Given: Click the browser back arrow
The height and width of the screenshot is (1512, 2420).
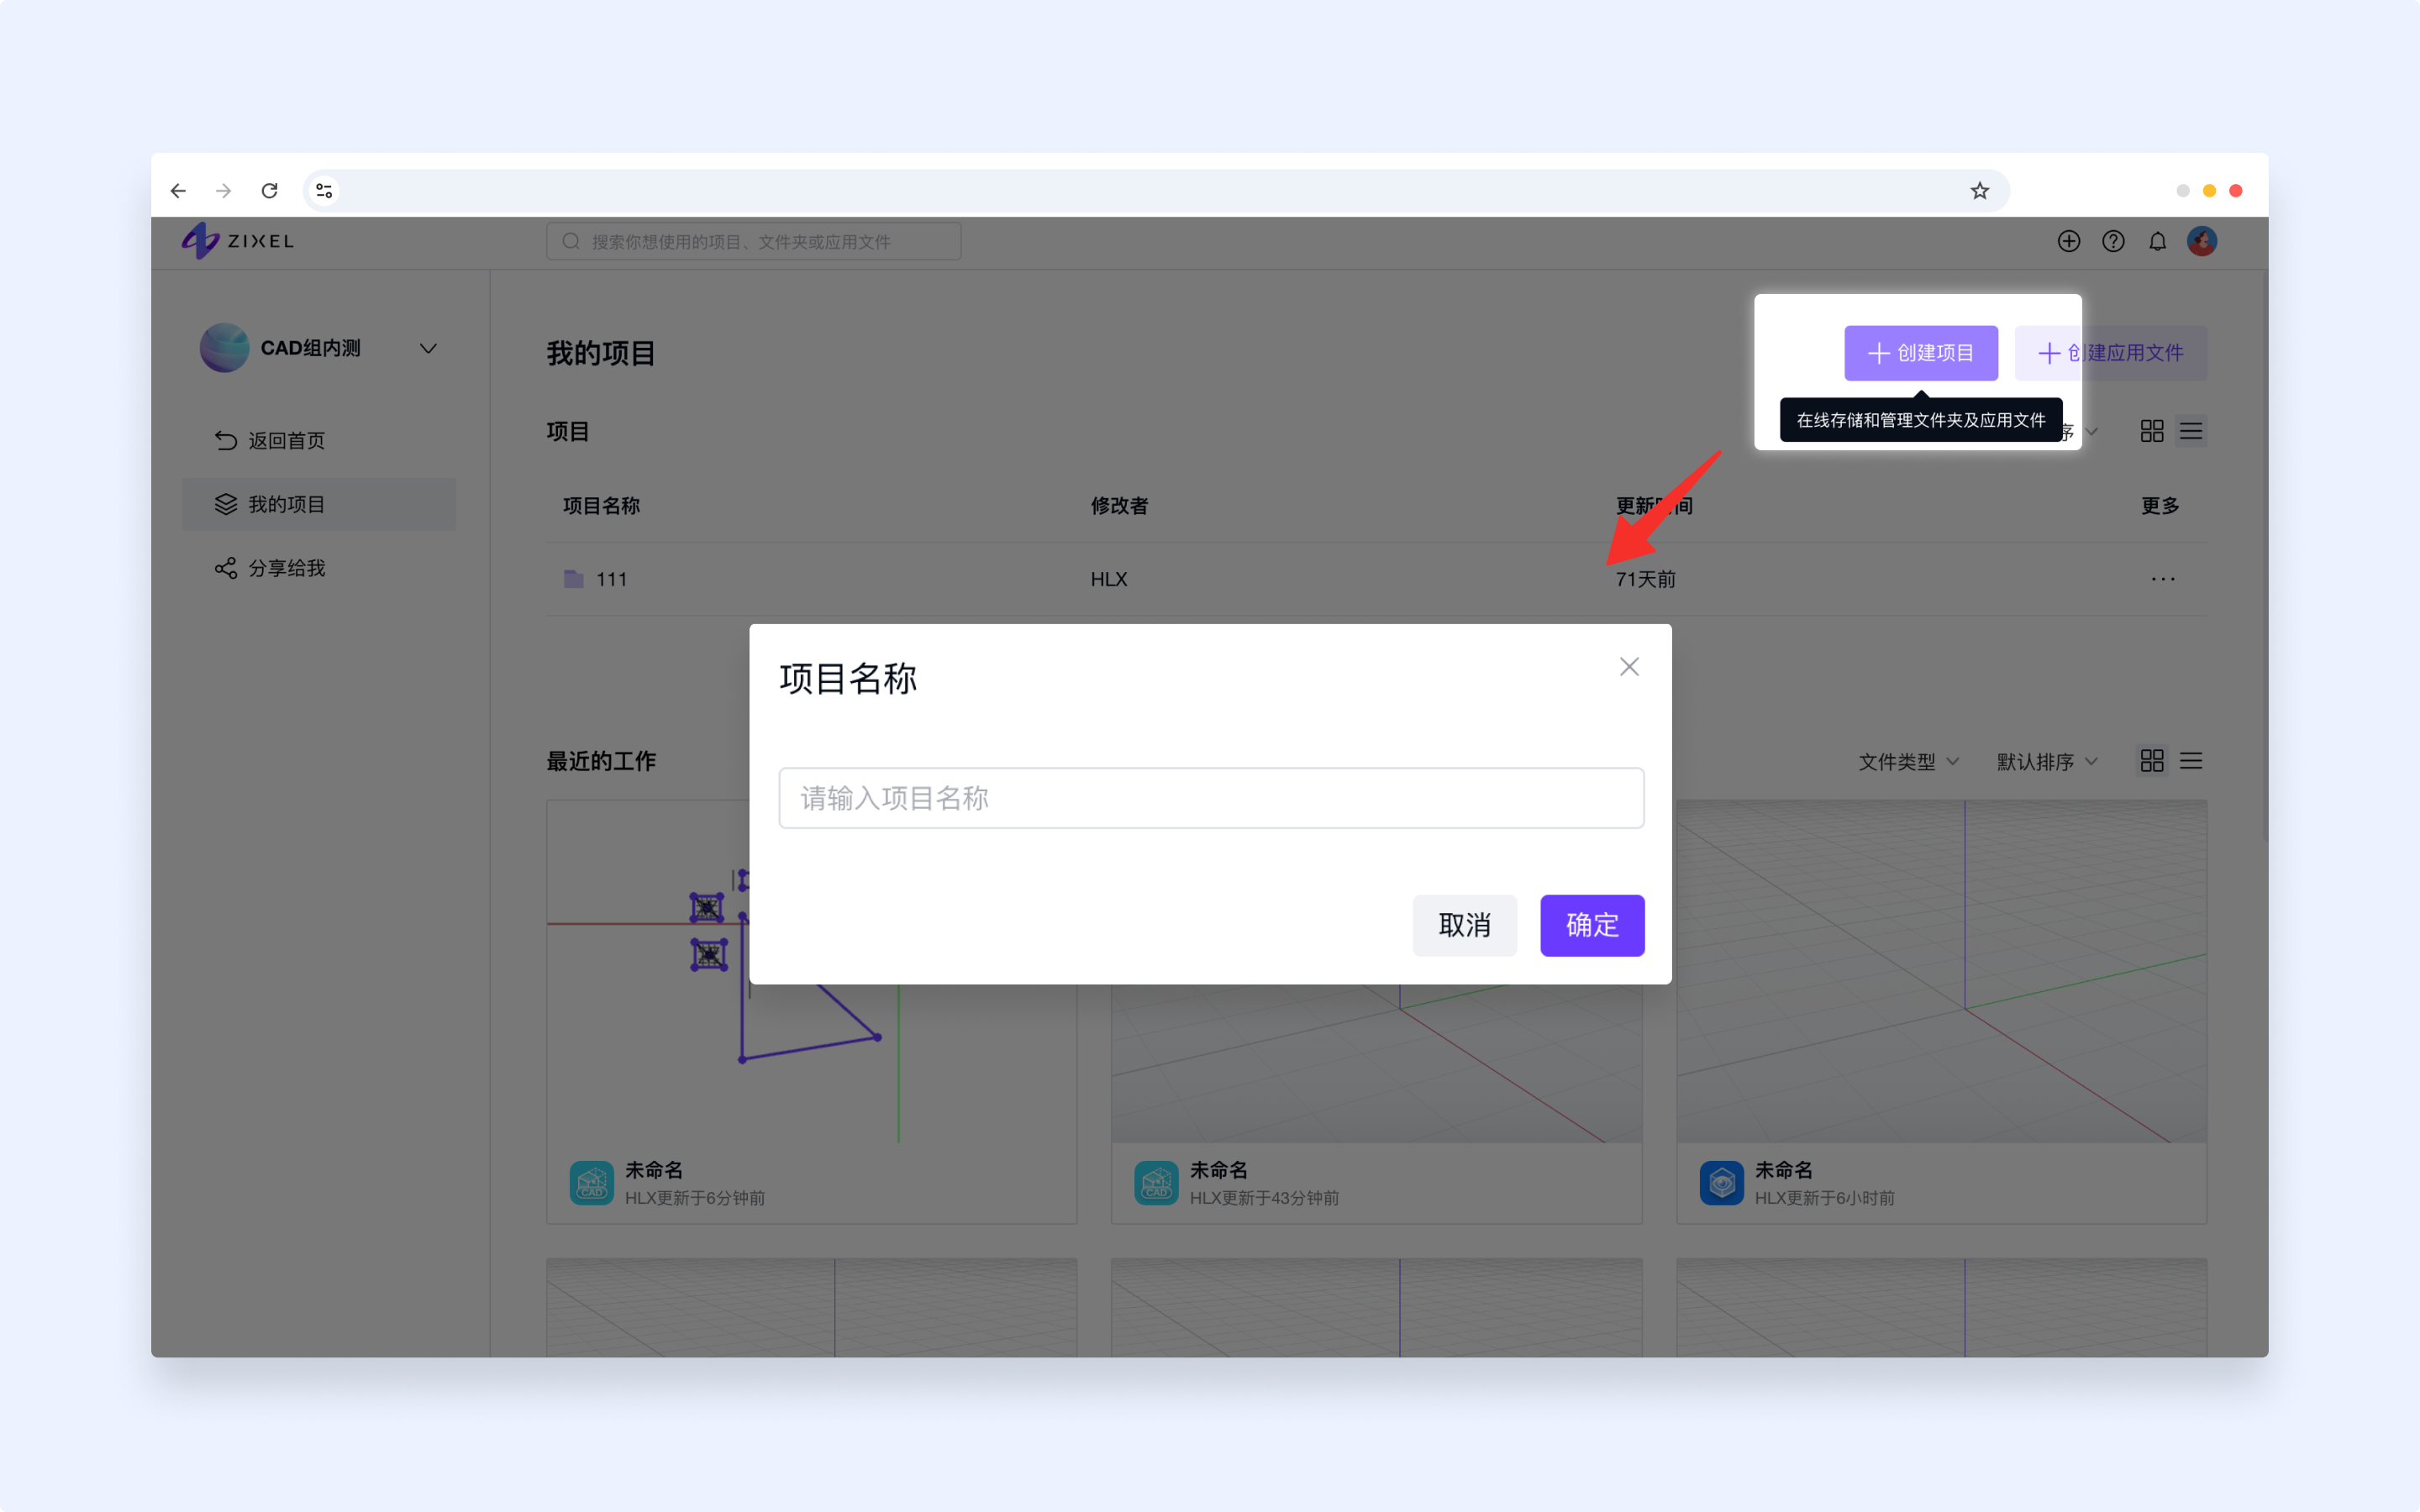Looking at the screenshot, I should tap(178, 190).
